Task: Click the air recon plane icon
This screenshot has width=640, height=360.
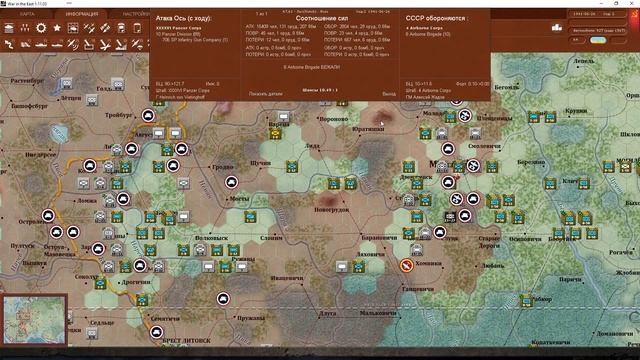Action: (73, 44)
